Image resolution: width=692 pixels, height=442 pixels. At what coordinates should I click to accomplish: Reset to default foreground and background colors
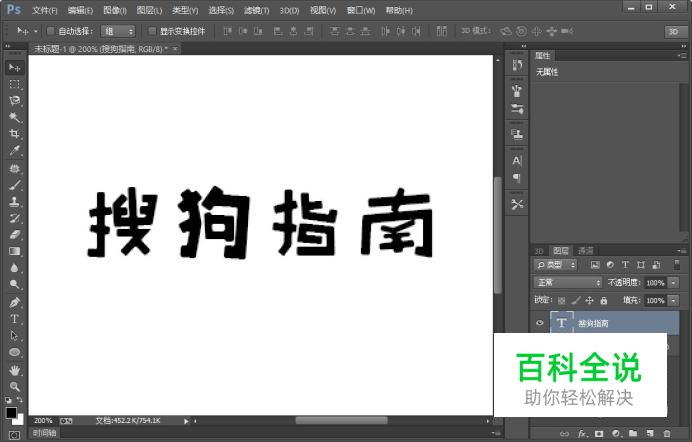coord(8,400)
